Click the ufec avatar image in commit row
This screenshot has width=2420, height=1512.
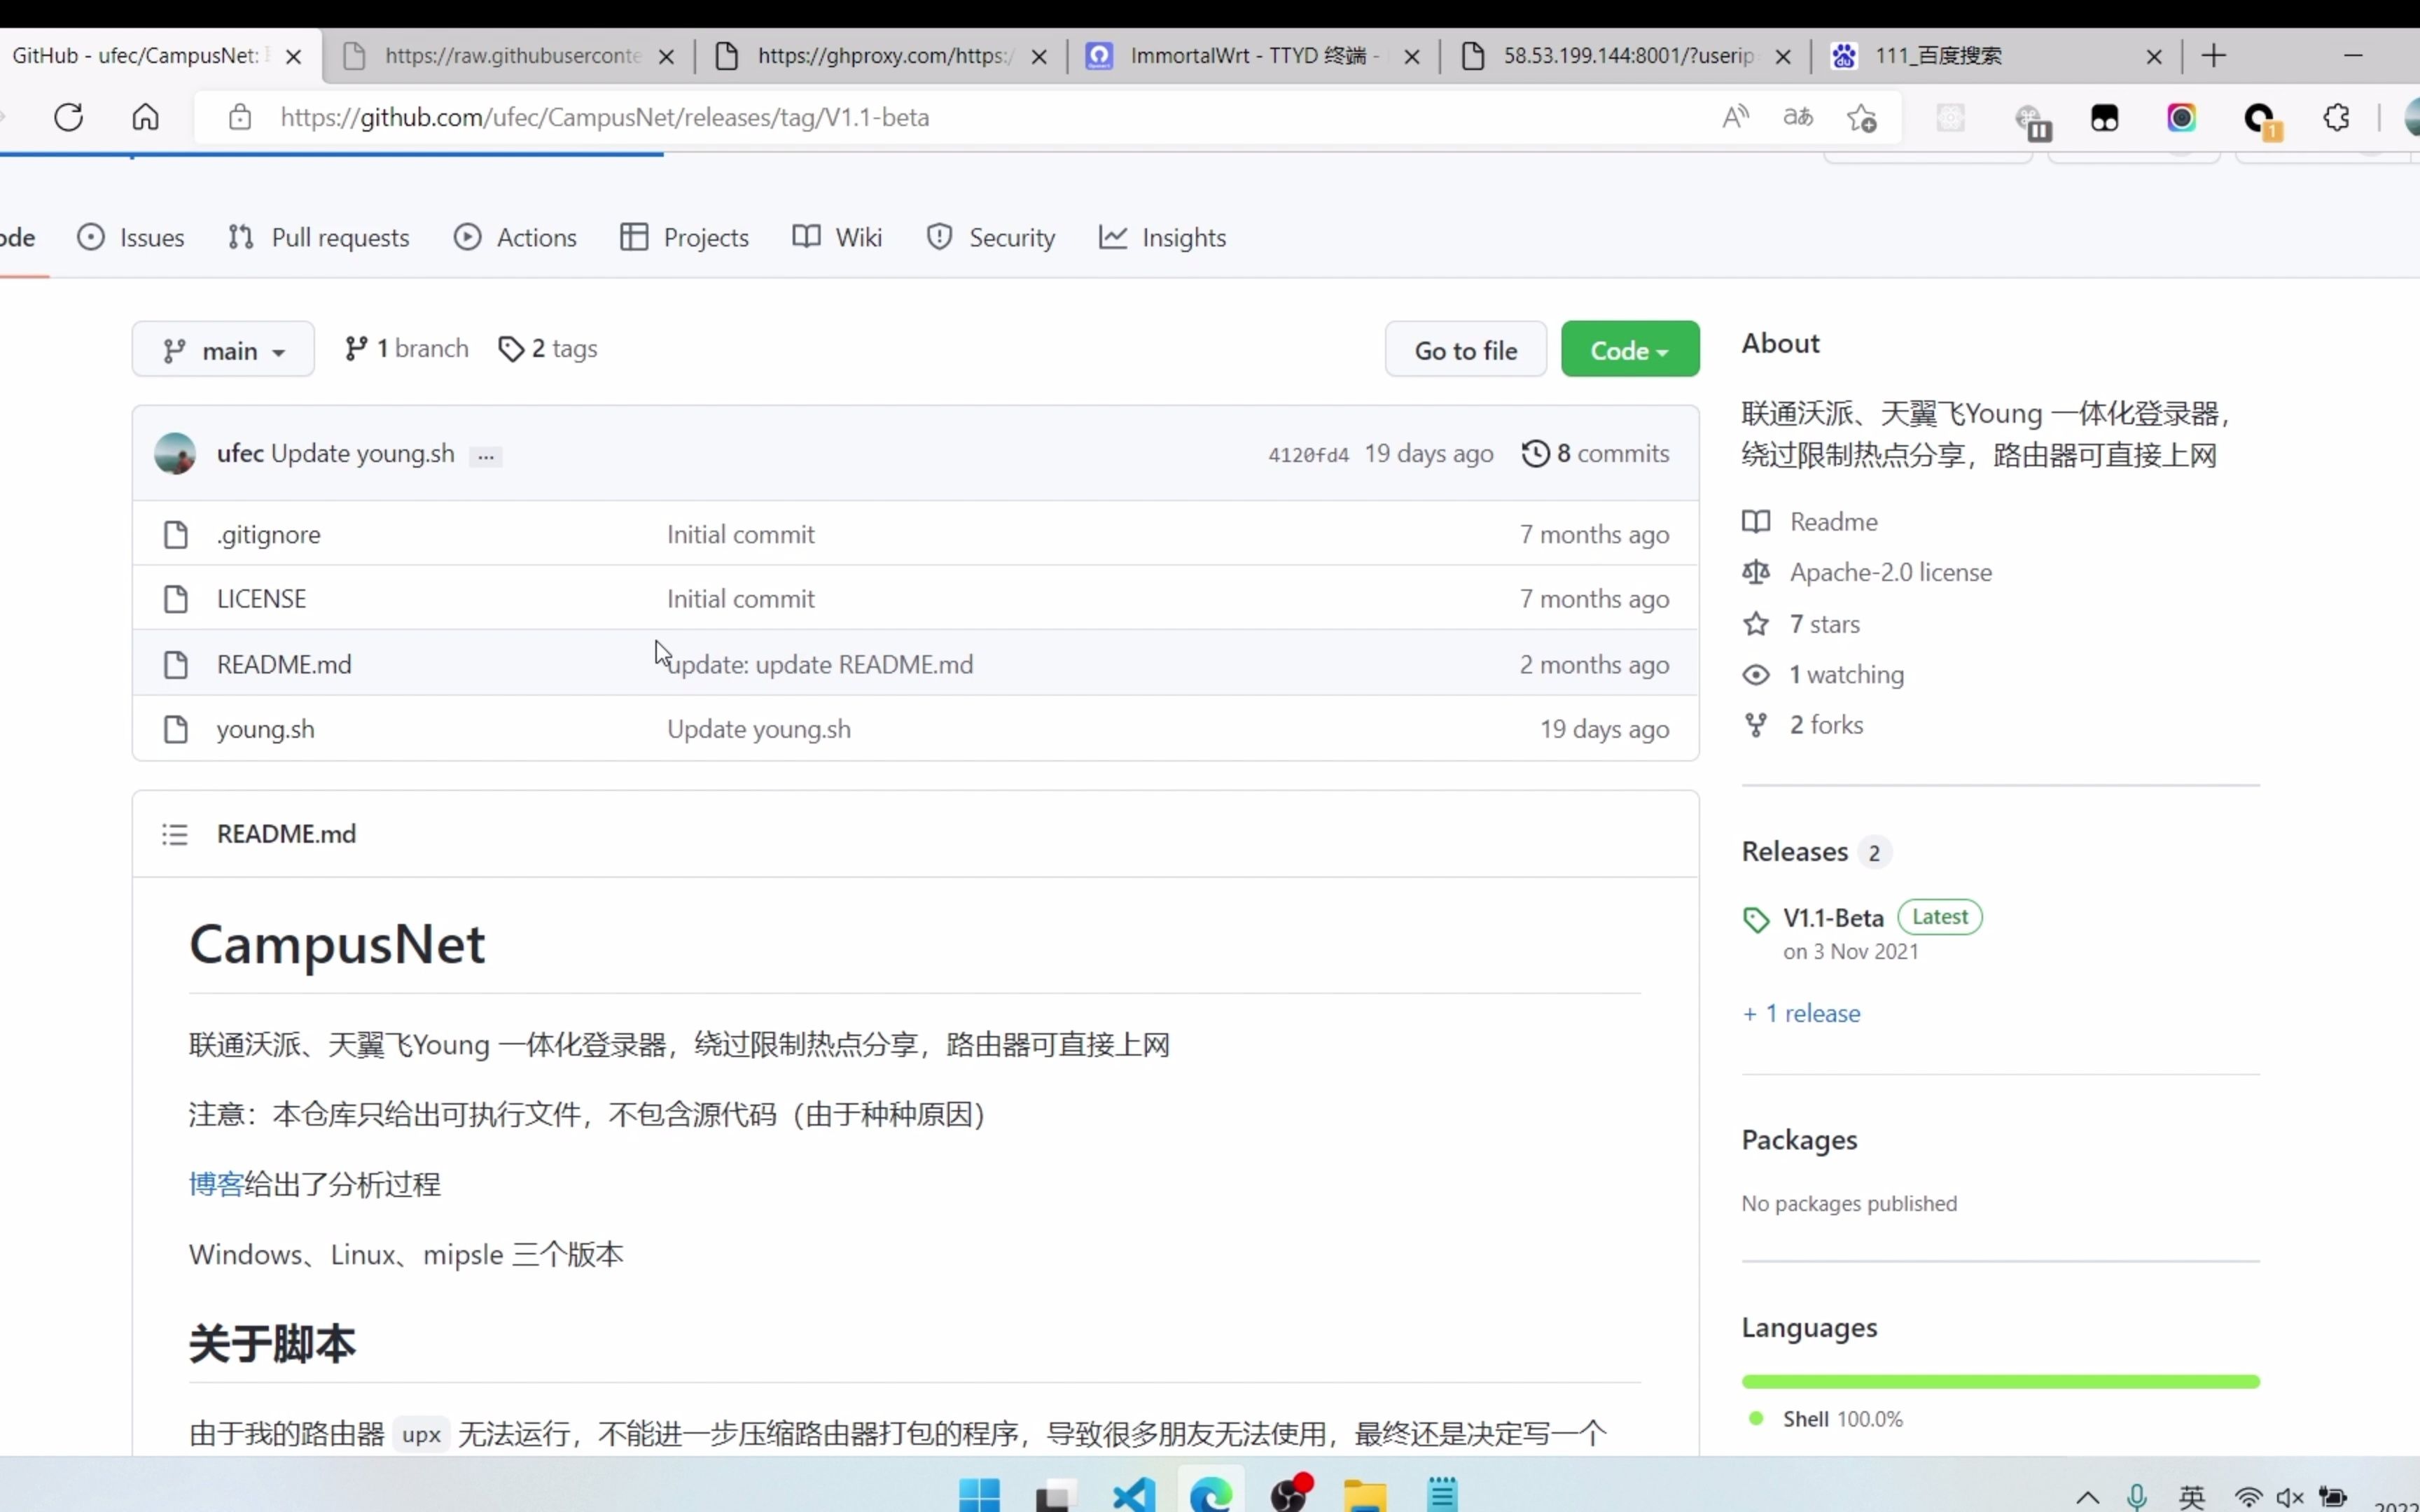[x=175, y=453]
